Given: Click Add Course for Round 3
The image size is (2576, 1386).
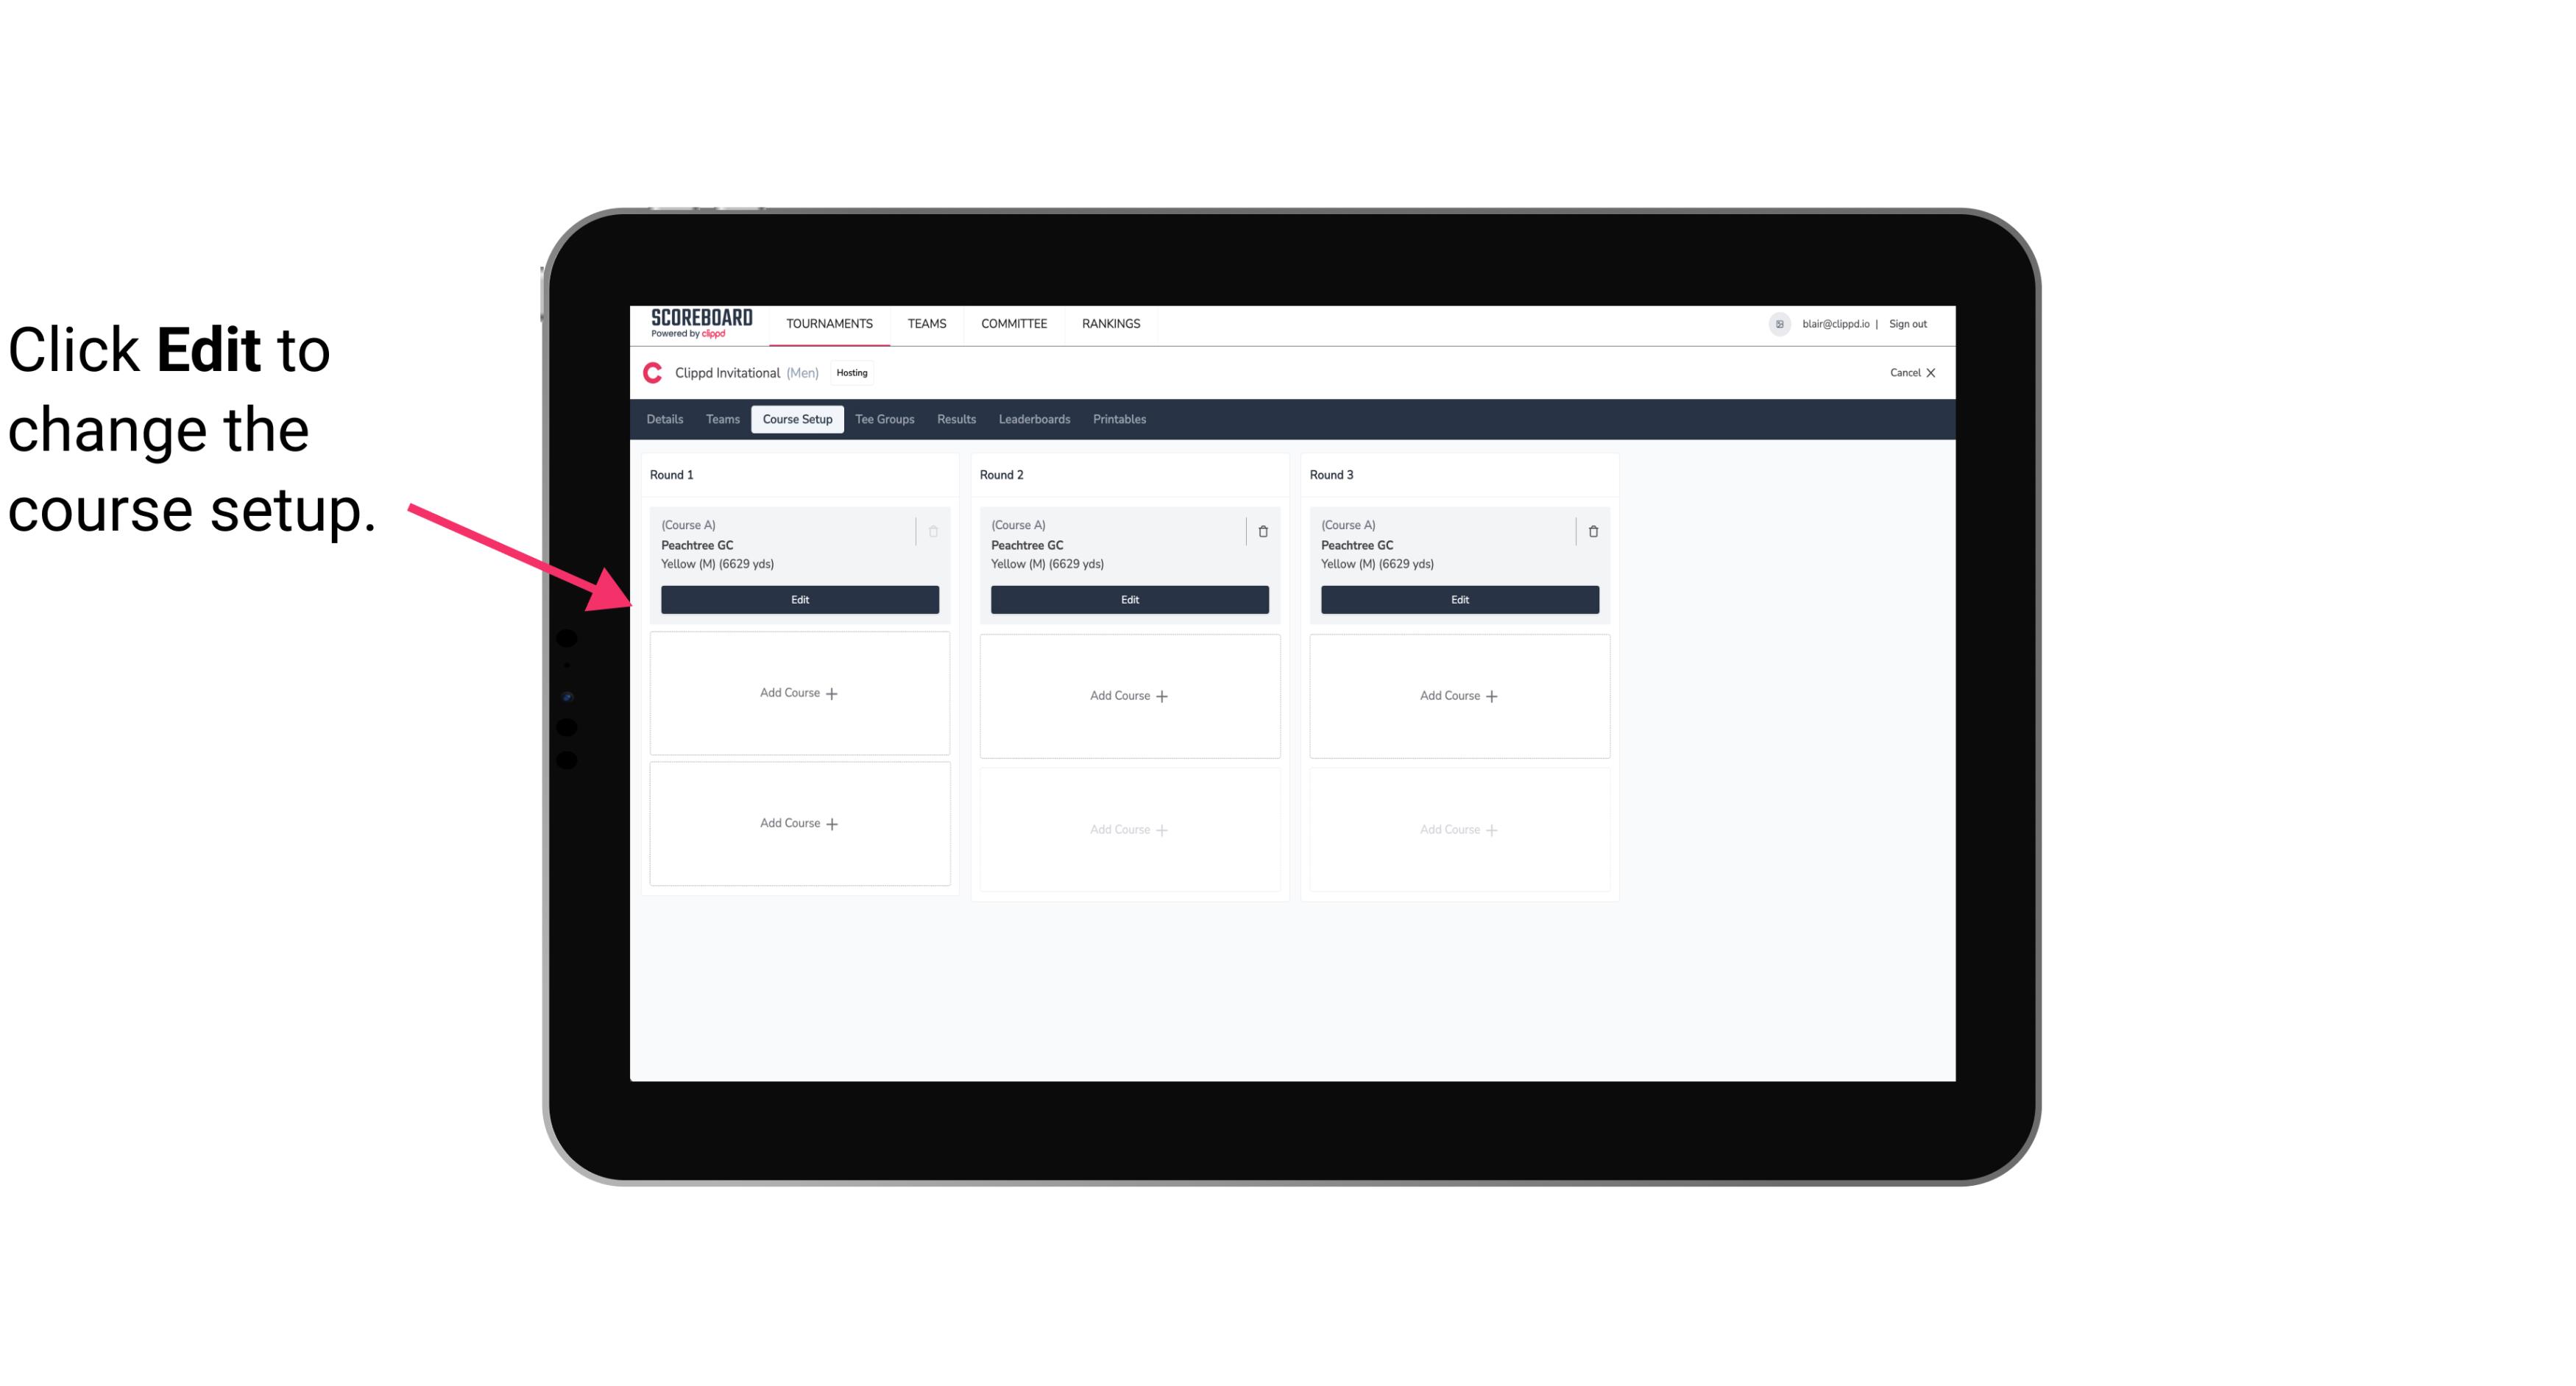Looking at the screenshot, I should coord(1459,695).
